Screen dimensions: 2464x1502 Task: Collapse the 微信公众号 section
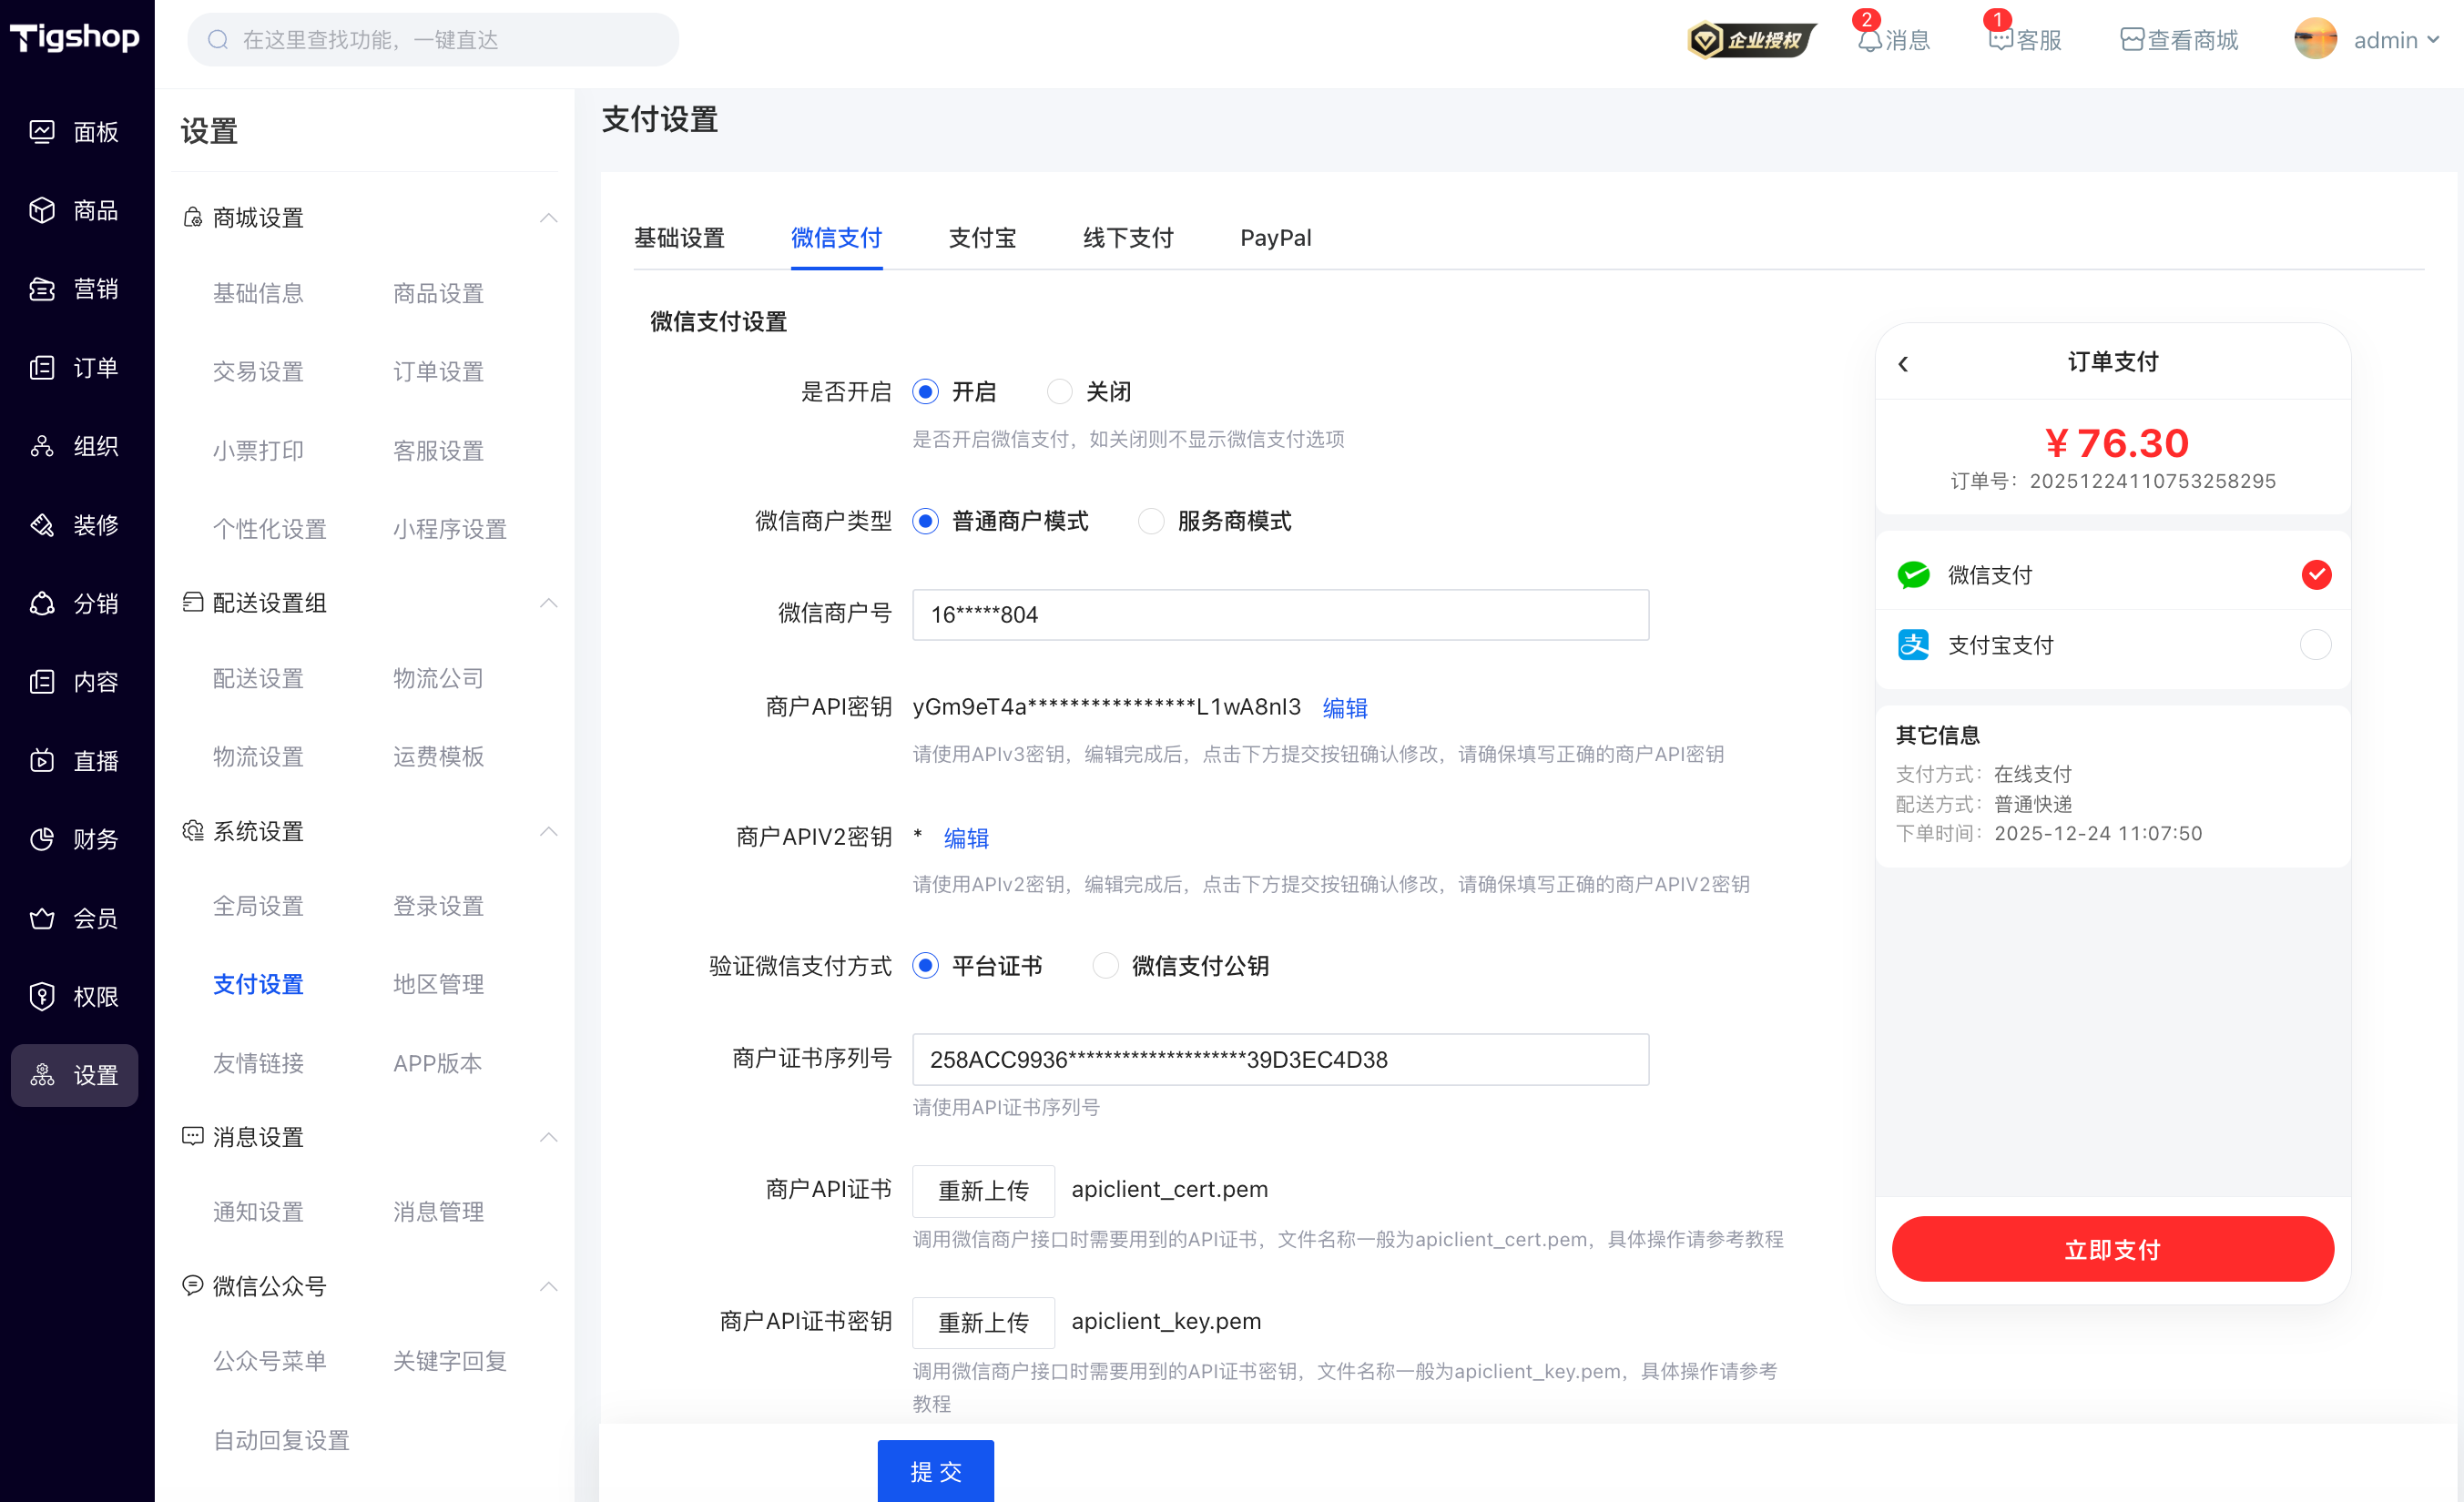tap(549, 1286)
